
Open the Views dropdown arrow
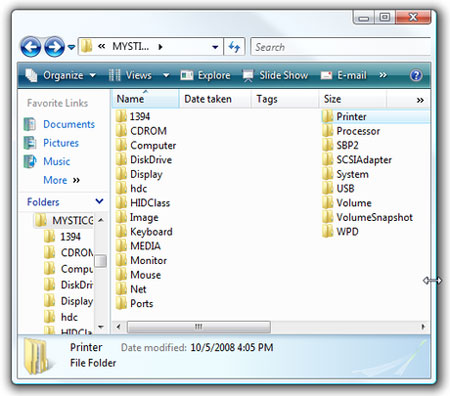tap(166, 75)
